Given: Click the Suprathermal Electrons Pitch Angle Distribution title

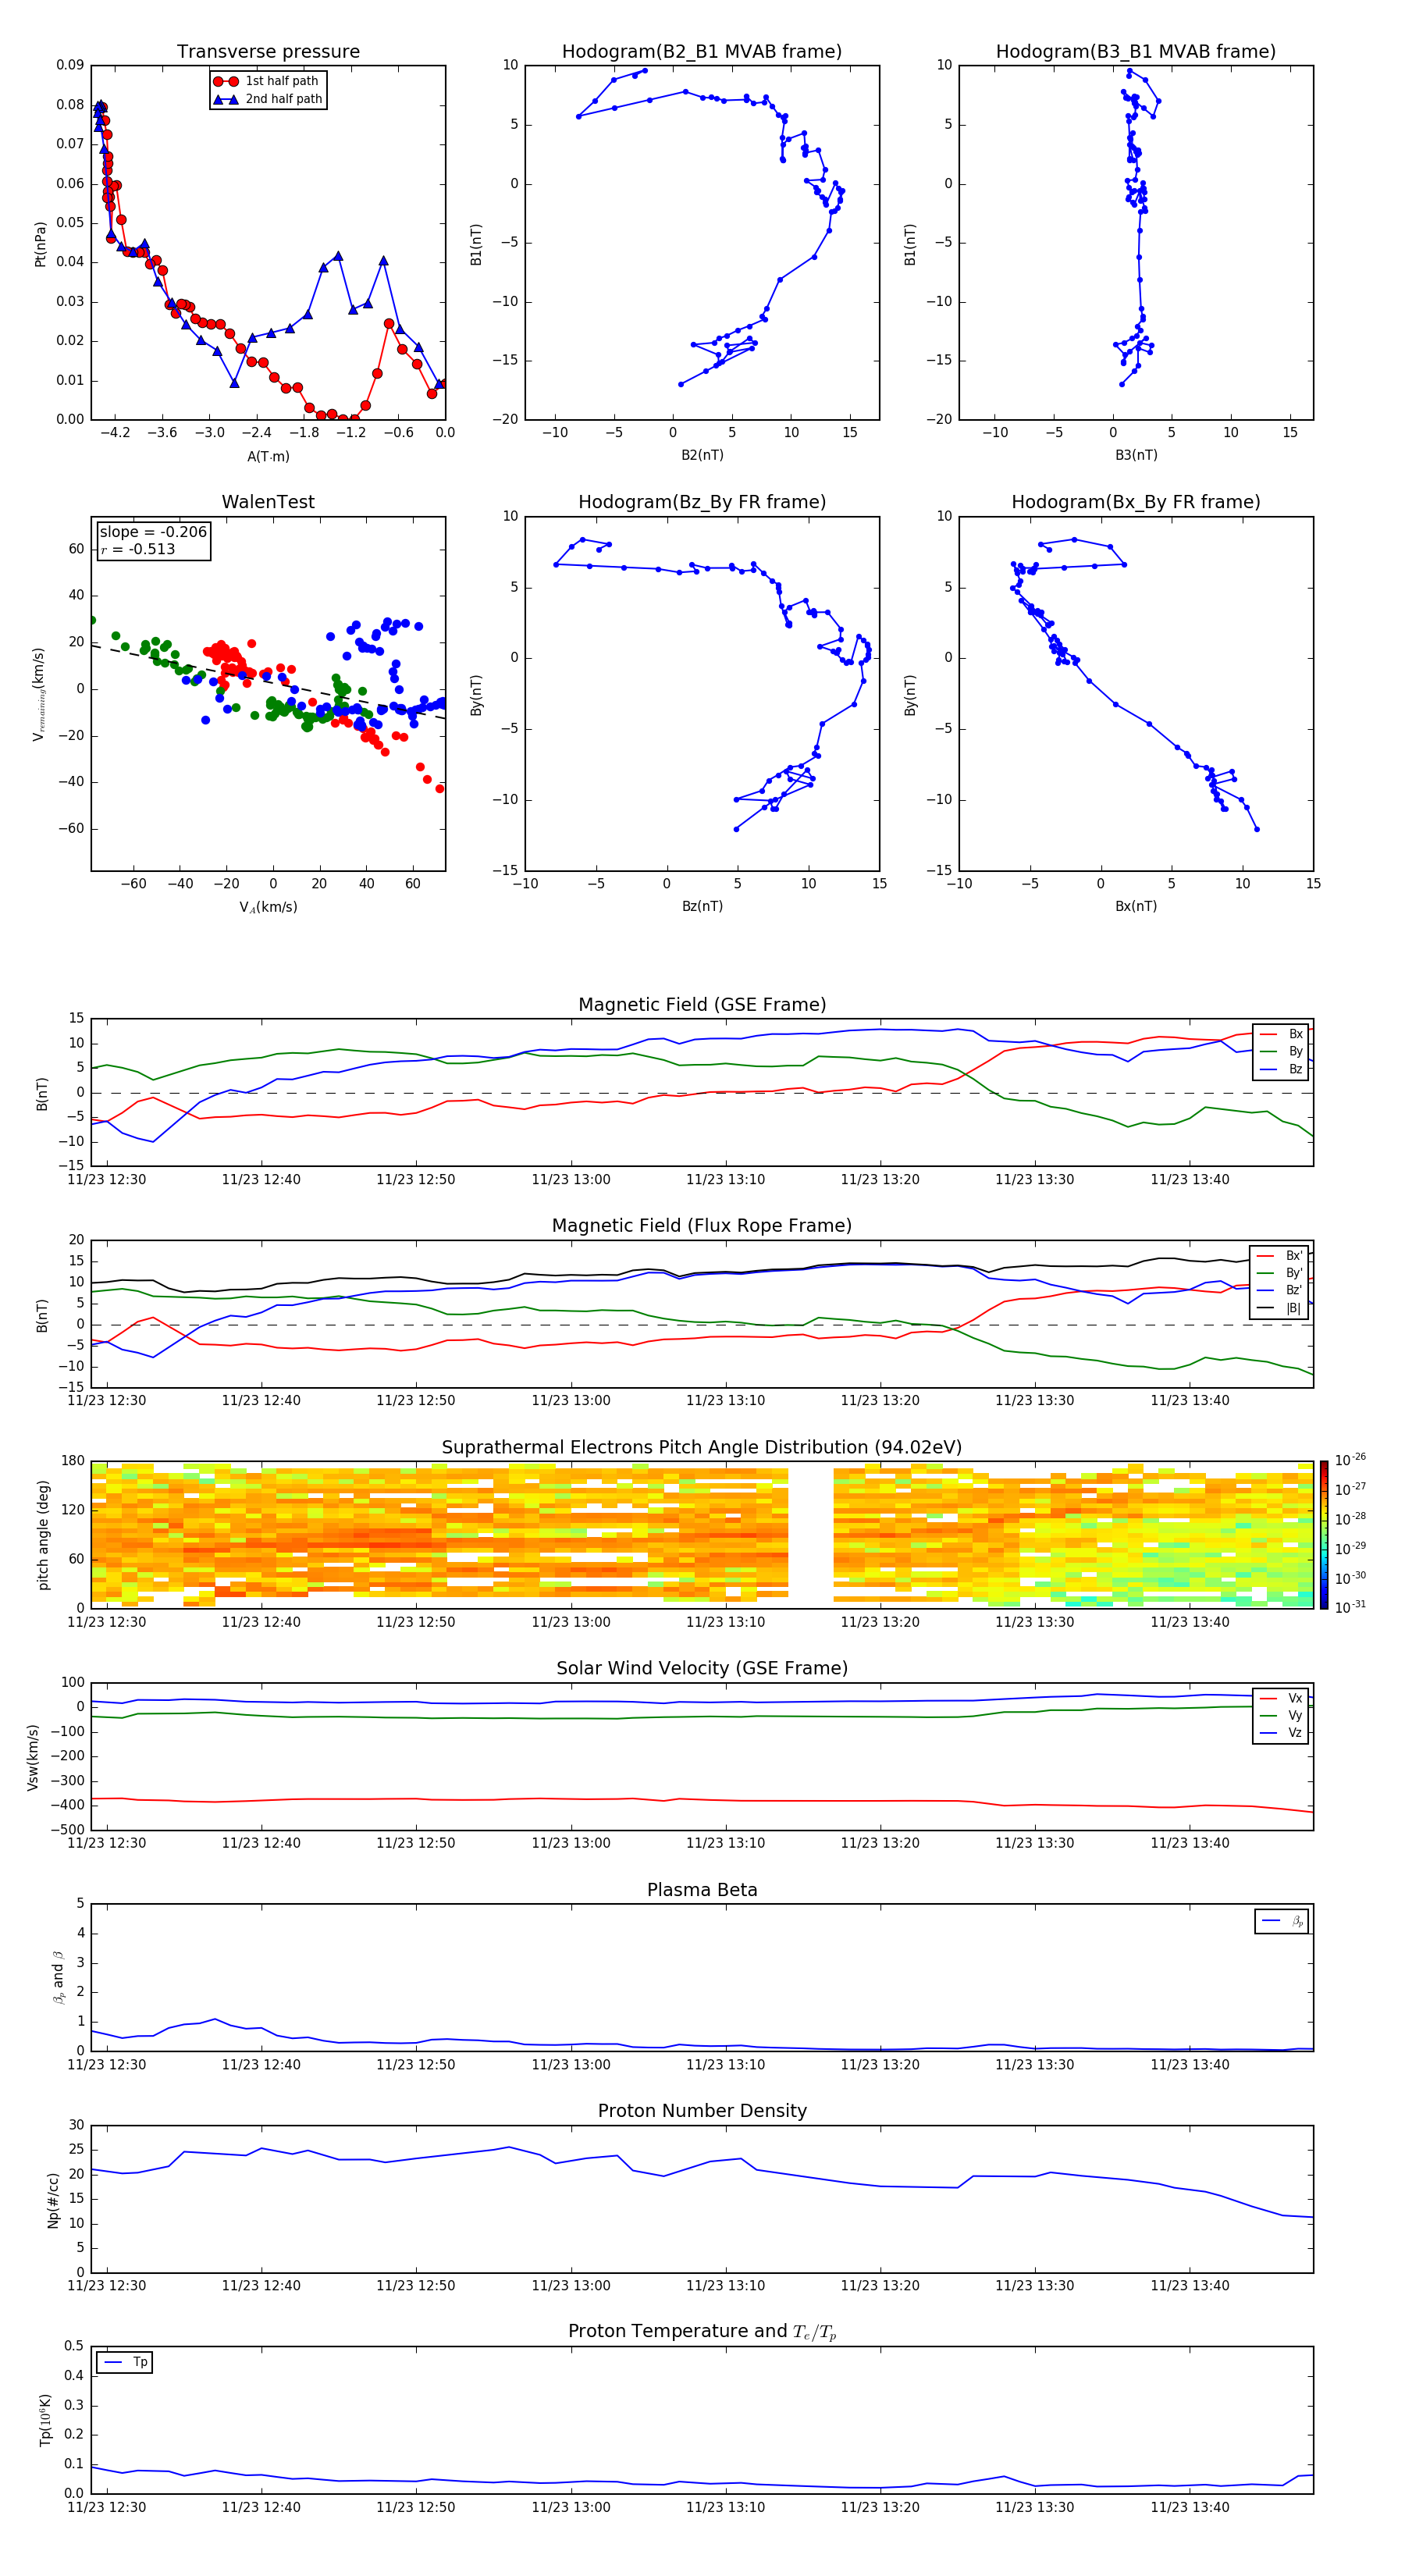Looking at the screenshot, I should point(702,1448).
